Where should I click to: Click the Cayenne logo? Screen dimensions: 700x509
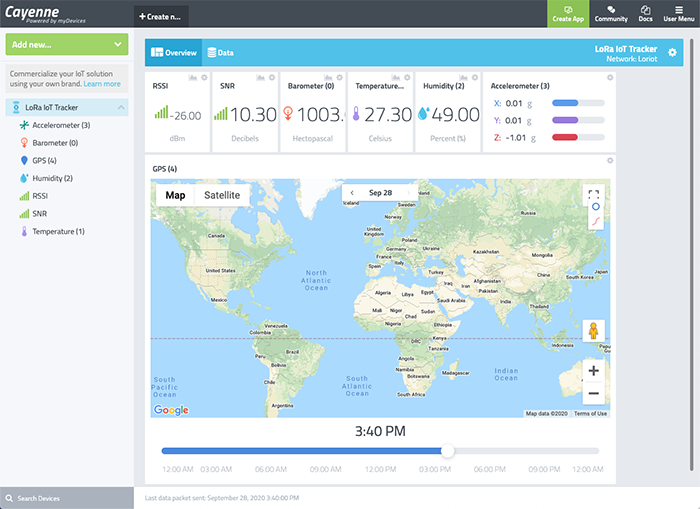tap(45, 14)
